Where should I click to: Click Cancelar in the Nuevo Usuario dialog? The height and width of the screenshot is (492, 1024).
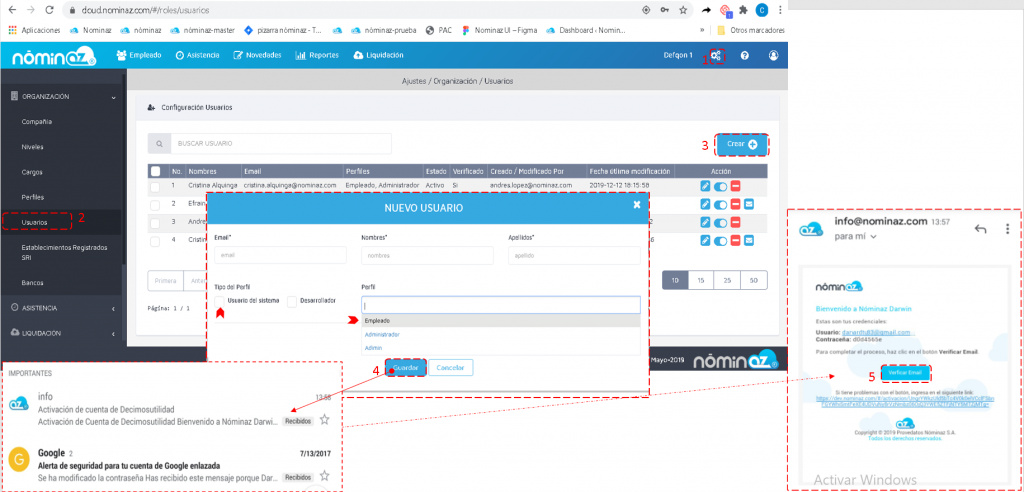point(451,368)
